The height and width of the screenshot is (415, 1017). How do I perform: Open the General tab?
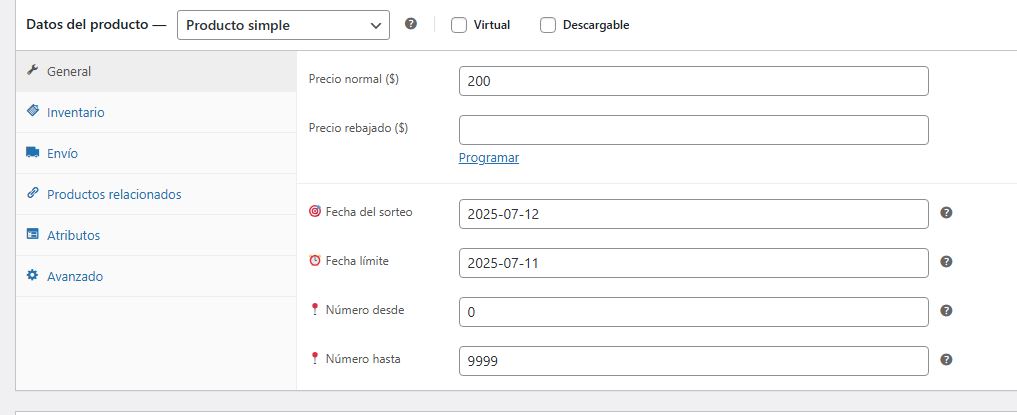[69, 72]
